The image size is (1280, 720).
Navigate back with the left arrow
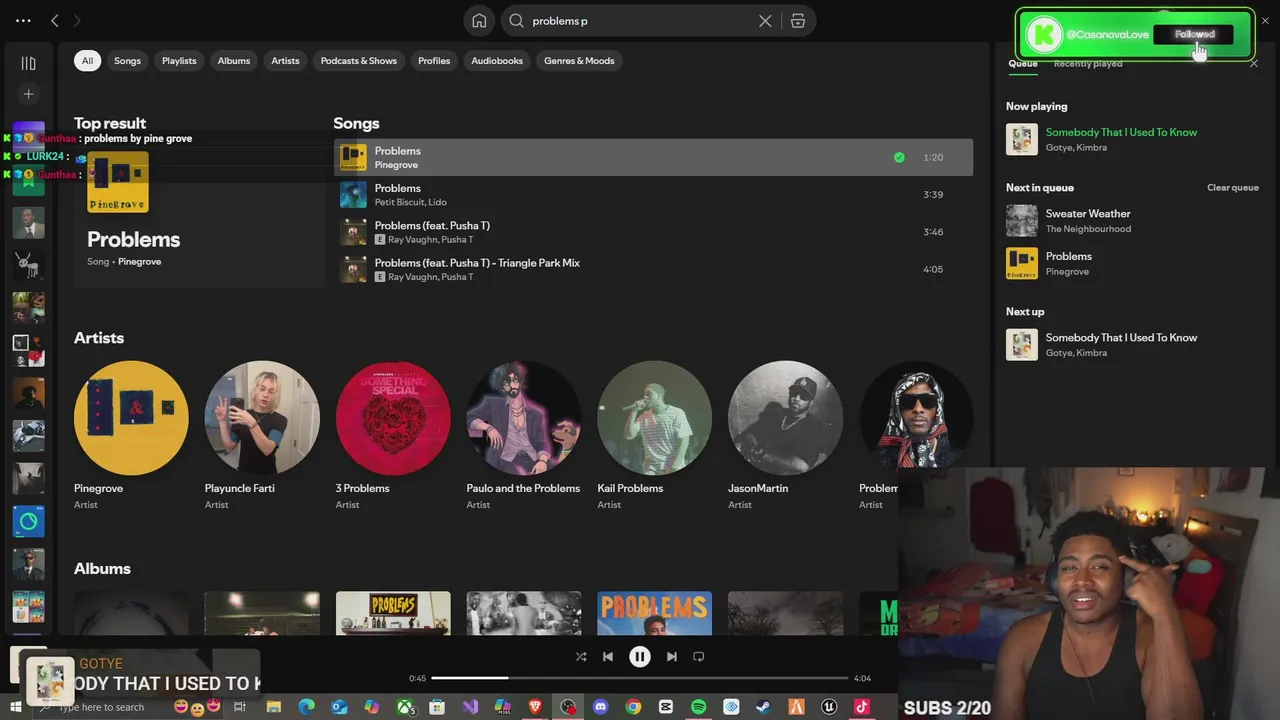[x=55, y=20]
